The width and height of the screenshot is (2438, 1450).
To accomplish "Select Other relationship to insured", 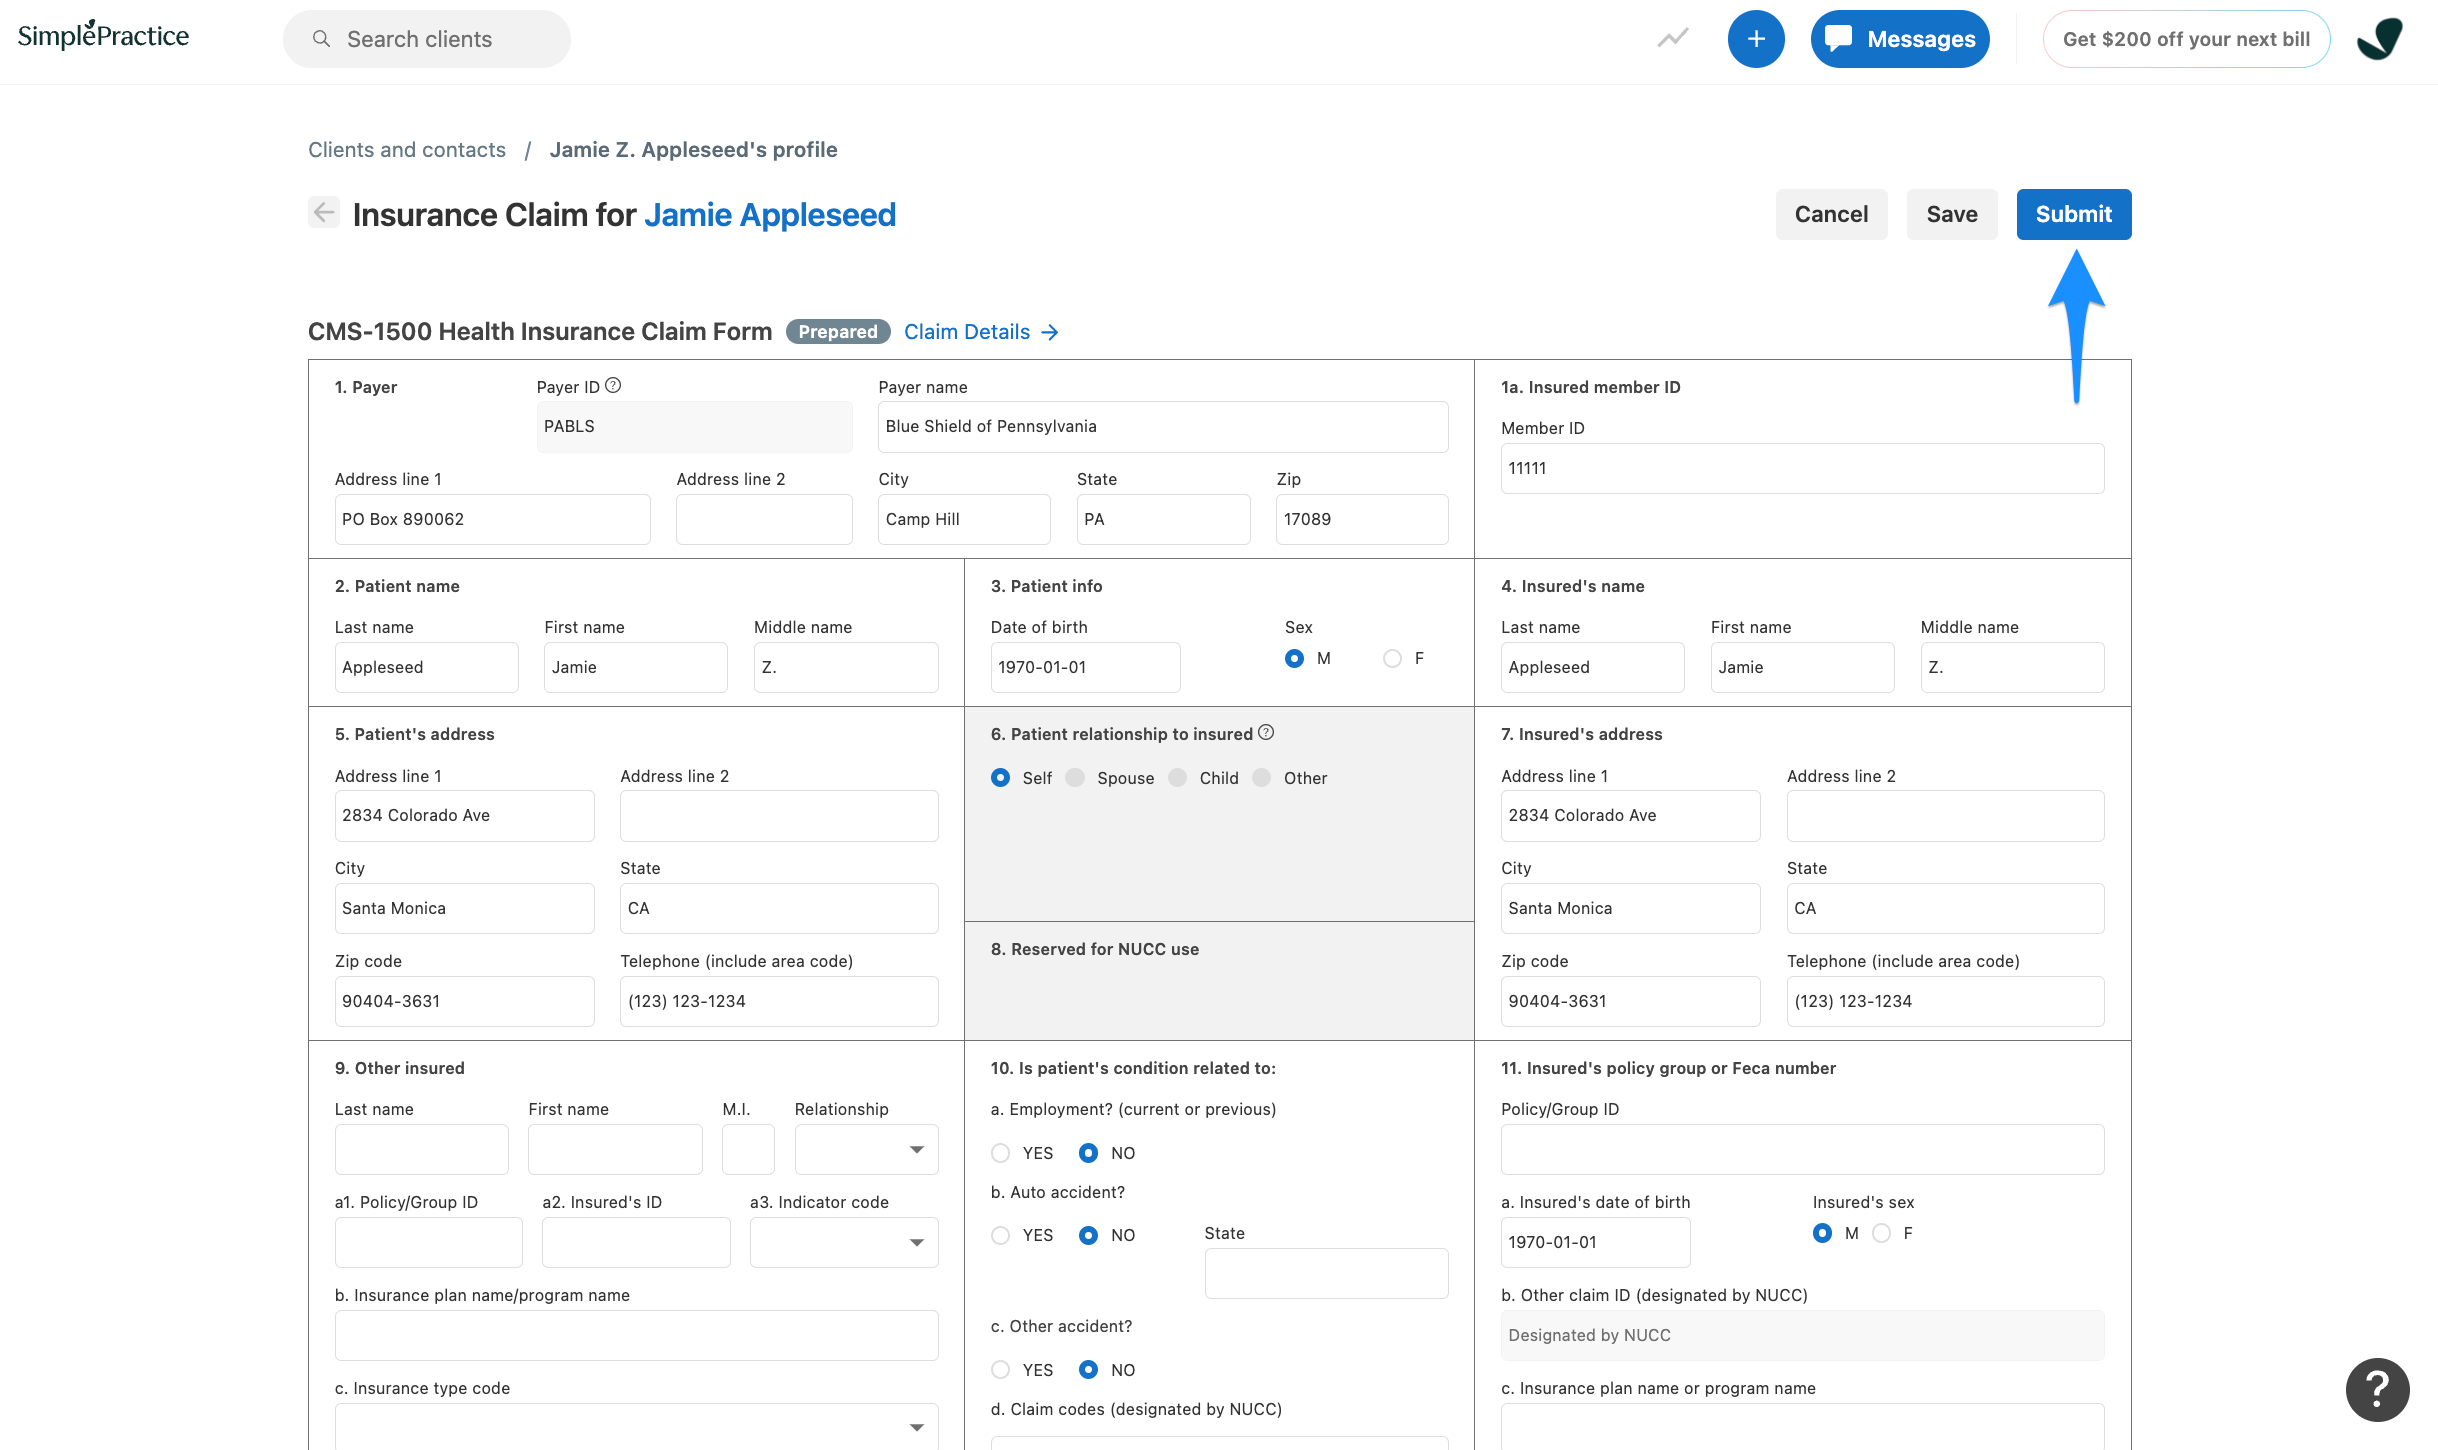I will point(1262,777).
